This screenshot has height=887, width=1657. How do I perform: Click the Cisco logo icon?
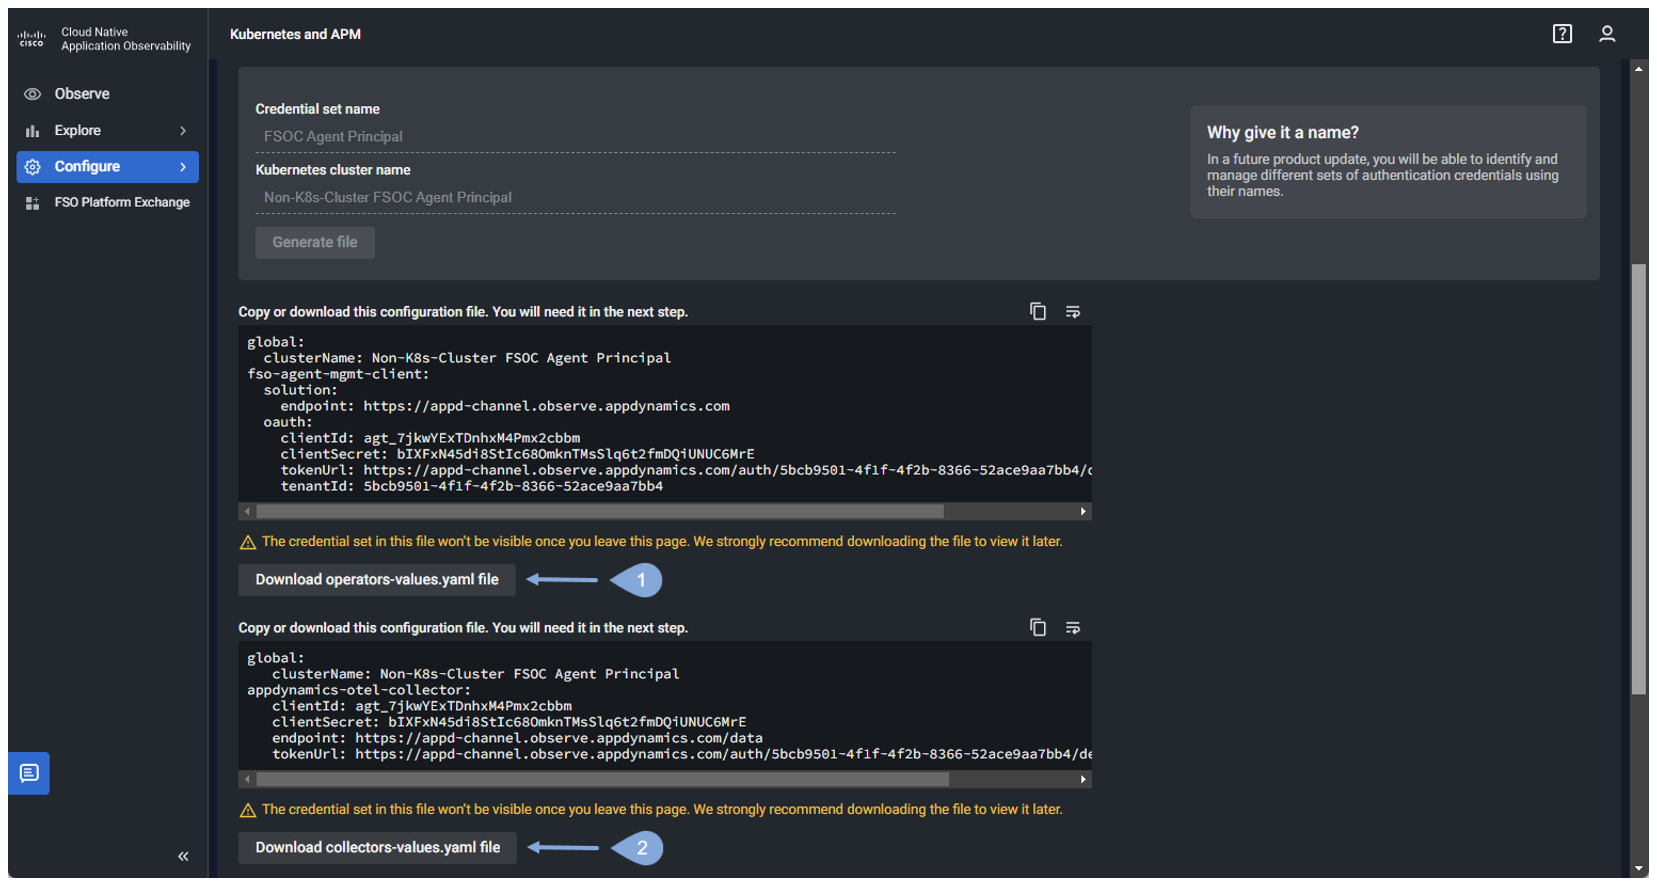coord(32,39)
